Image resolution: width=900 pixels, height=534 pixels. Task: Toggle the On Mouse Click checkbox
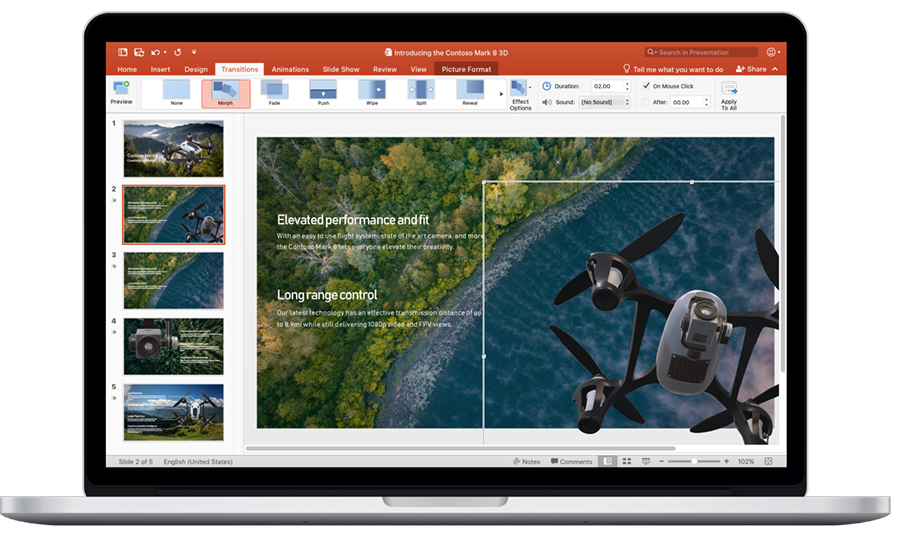coord(646,86)
